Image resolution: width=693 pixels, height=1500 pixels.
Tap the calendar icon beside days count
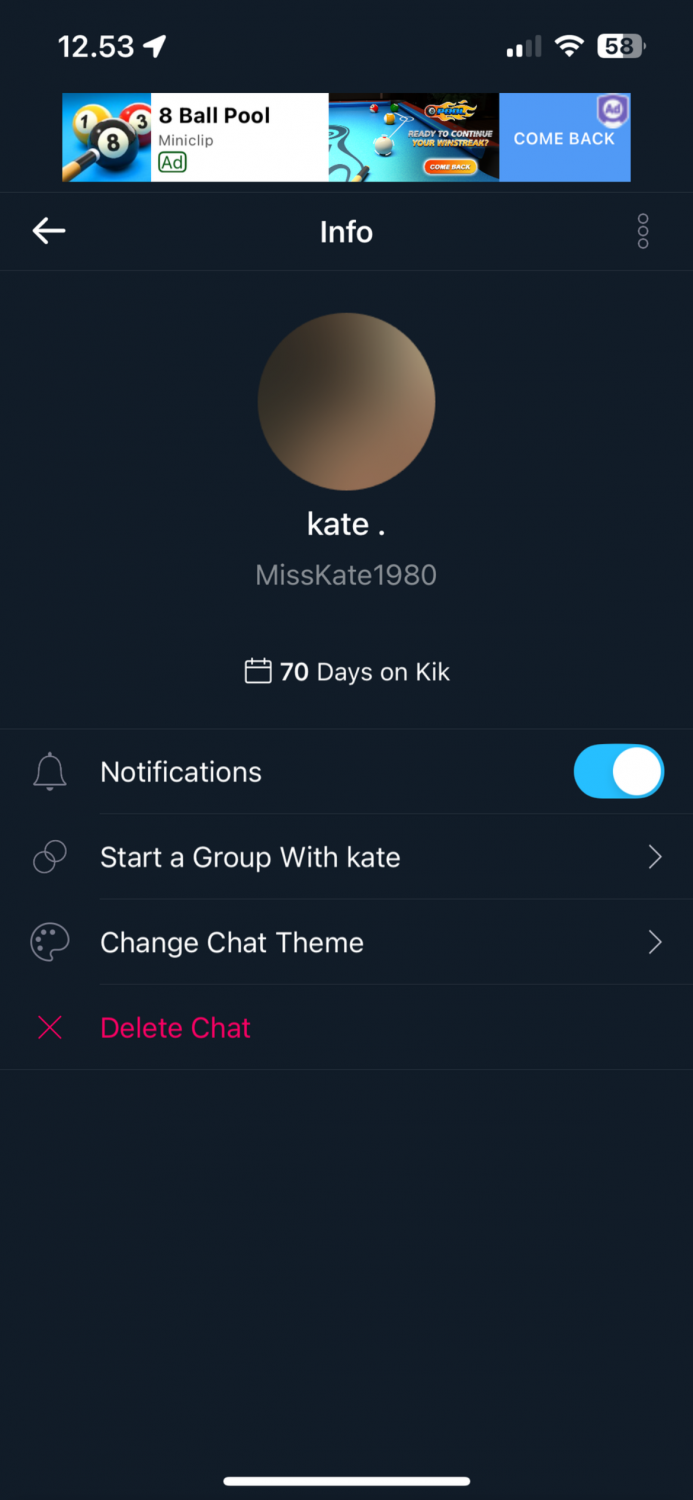click(258, 671)
